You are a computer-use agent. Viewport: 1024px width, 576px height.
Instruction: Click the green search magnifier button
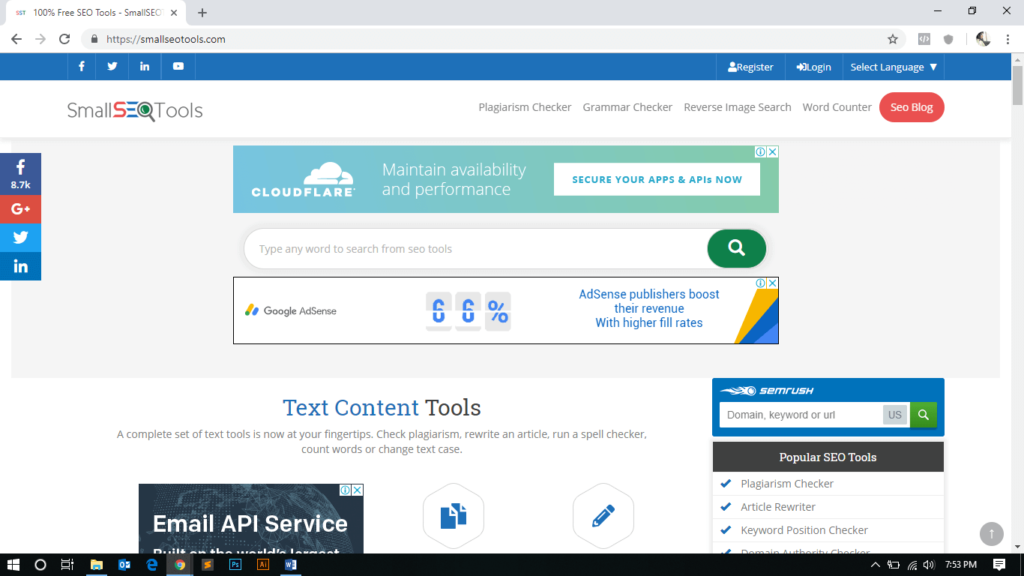point(736,247)
